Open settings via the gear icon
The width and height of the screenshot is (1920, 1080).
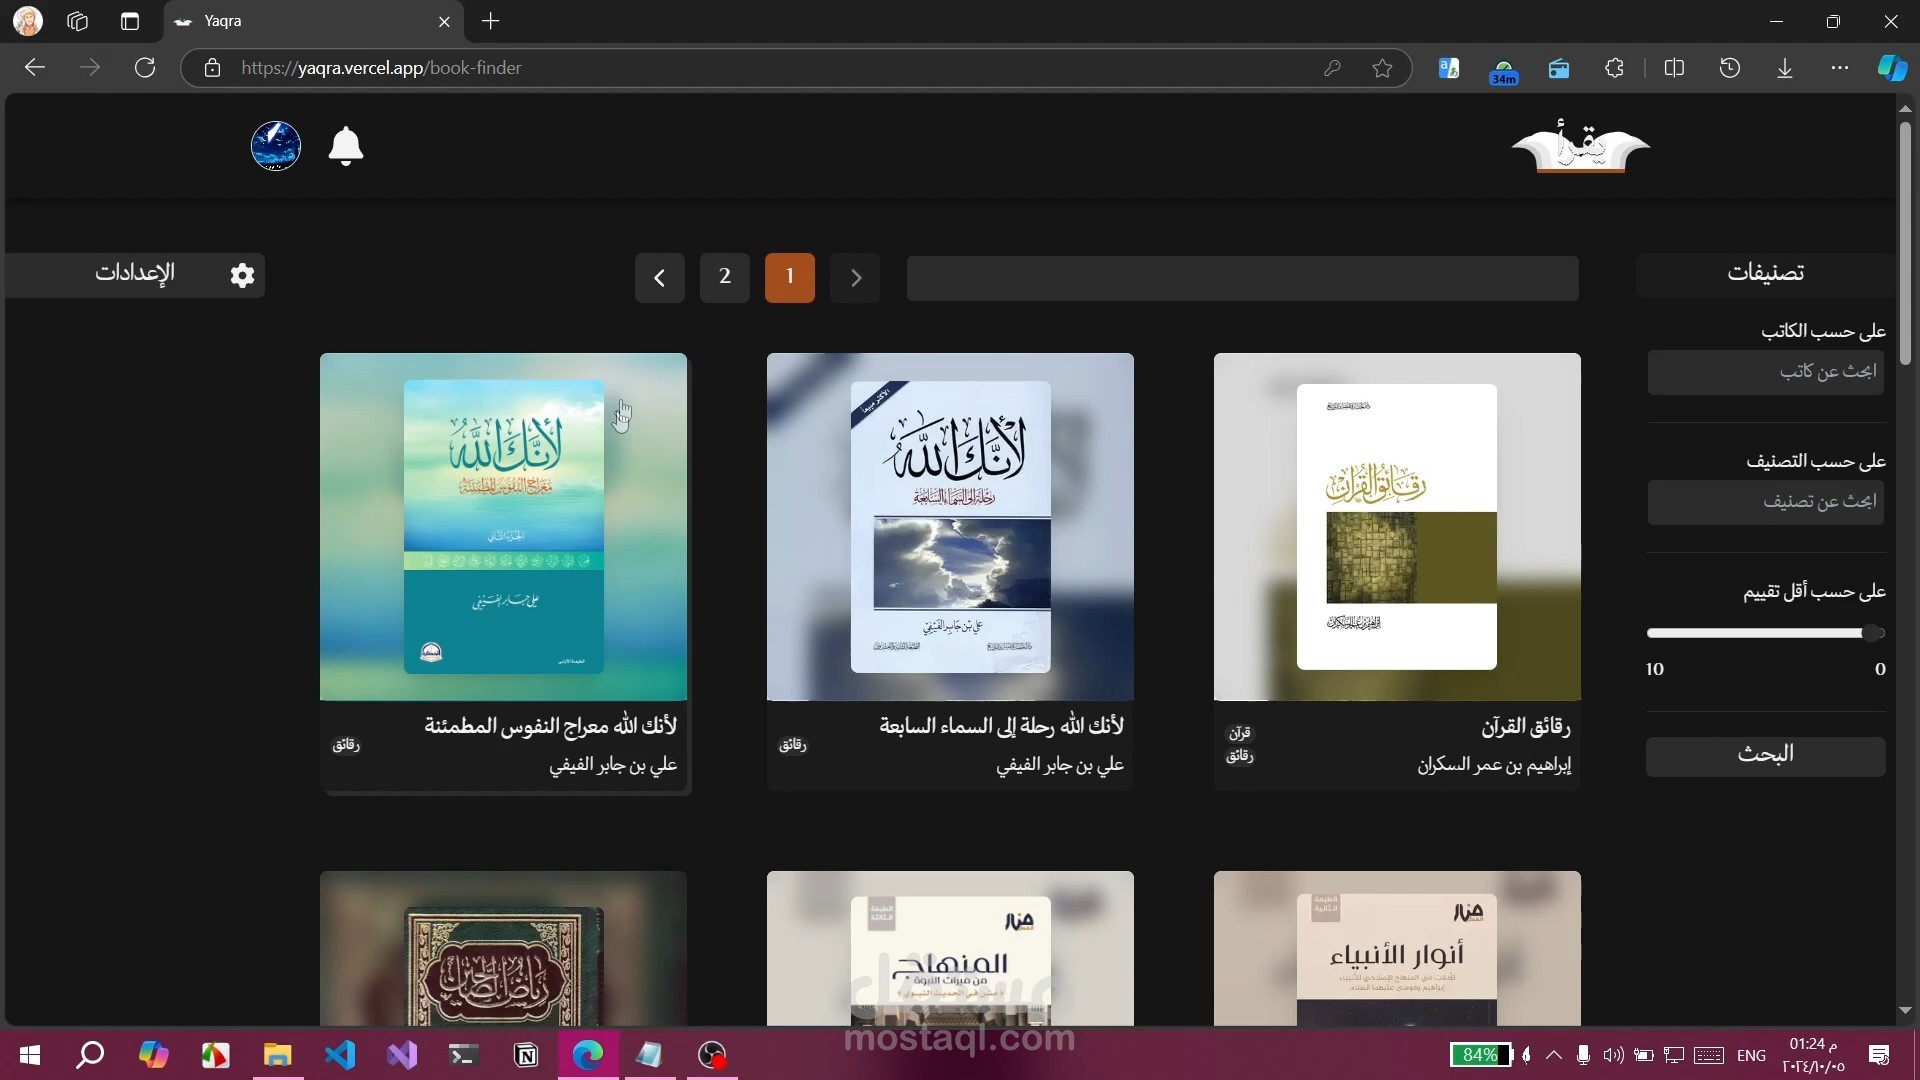coord(242,275)
